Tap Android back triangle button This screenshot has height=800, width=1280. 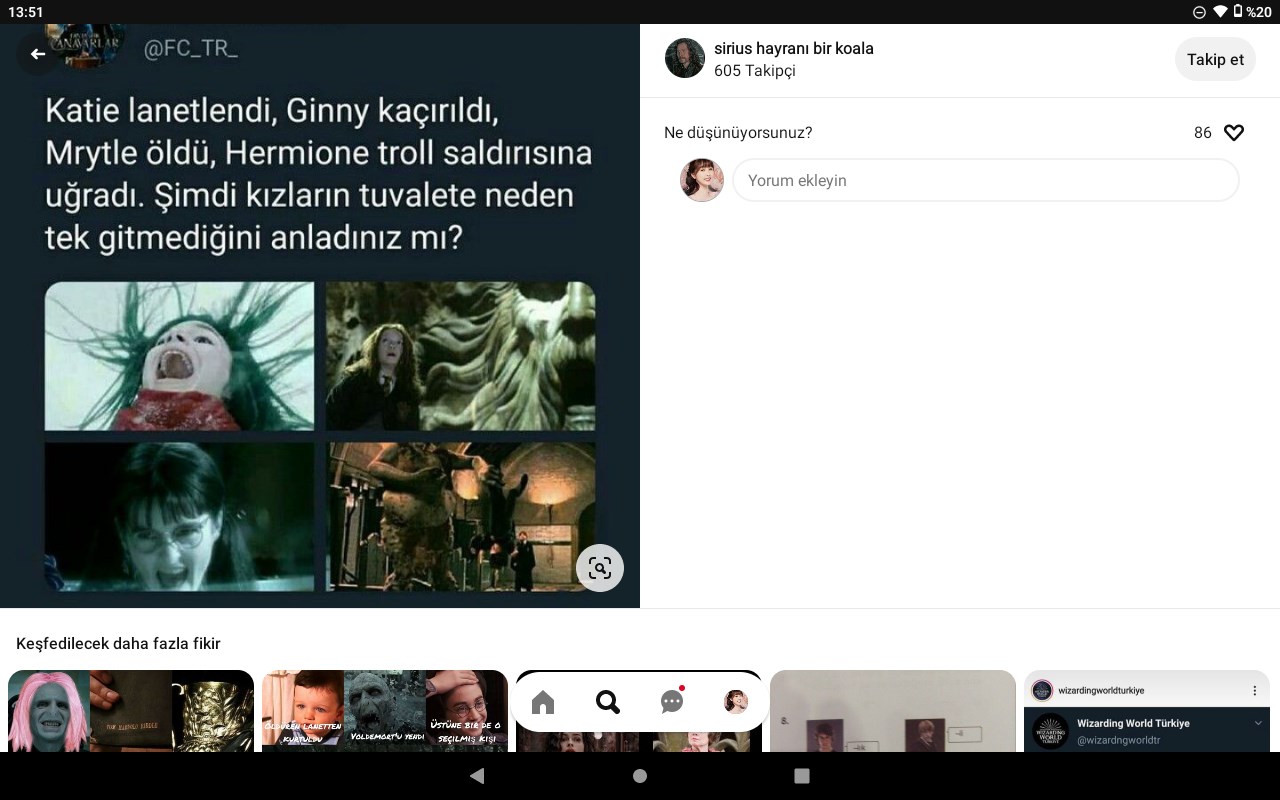coord(477,776)
